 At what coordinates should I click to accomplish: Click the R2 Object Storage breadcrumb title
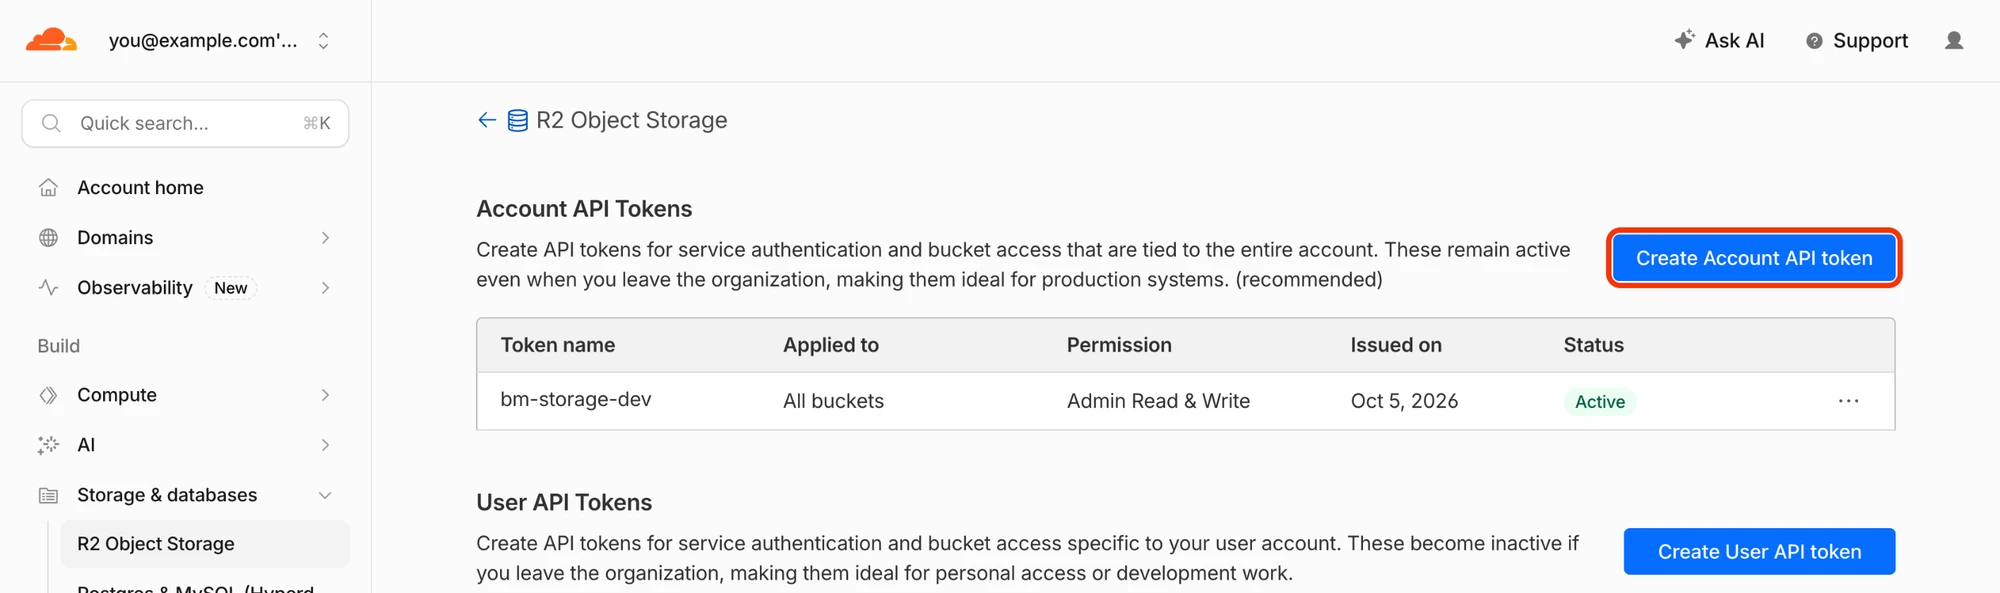point(632,120)
